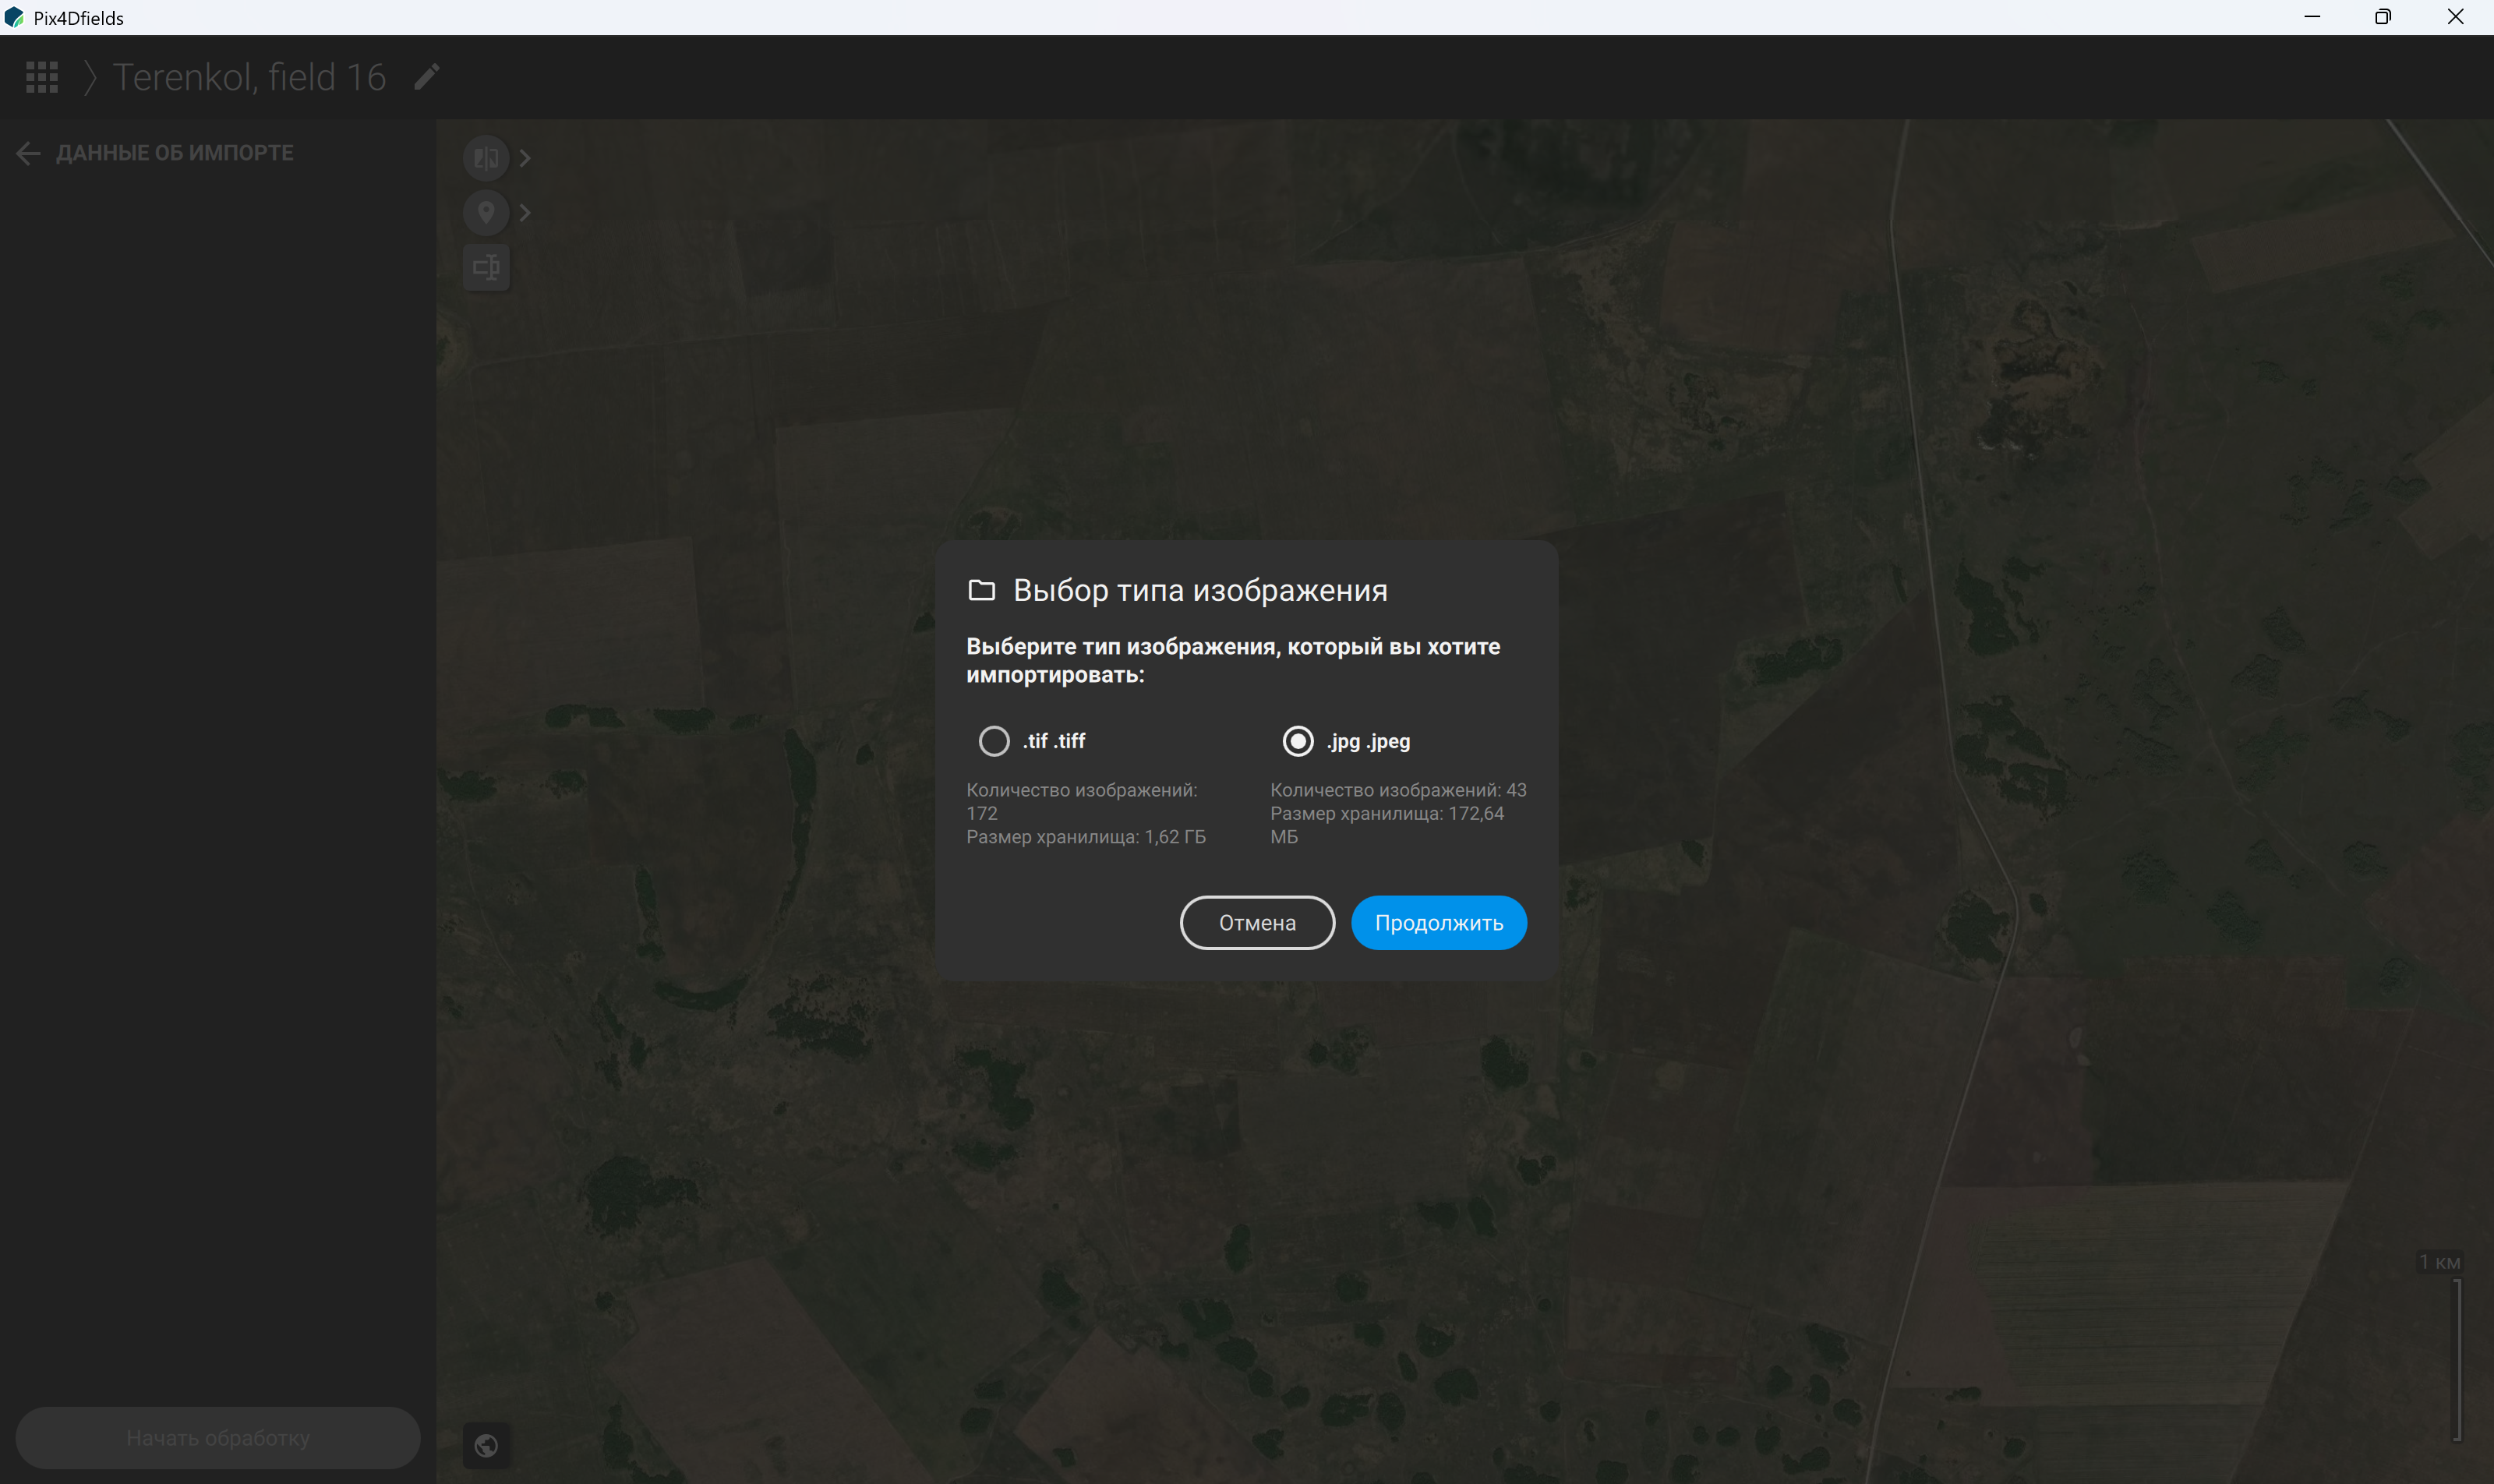
Task: Select the .tif .tiff radio button
Action: pos(994,741)
